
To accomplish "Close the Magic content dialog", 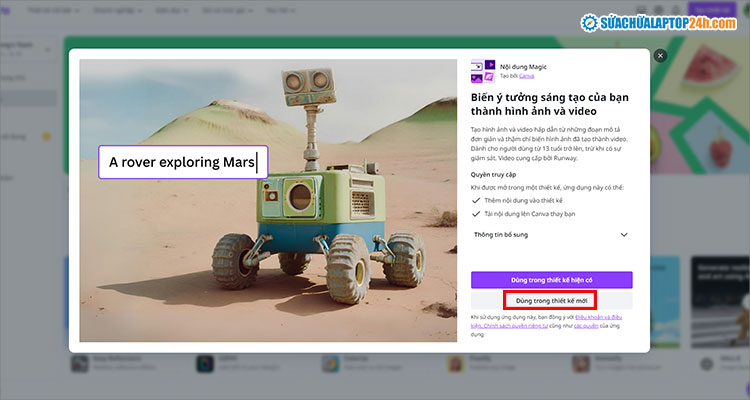I will coord(659,56).
